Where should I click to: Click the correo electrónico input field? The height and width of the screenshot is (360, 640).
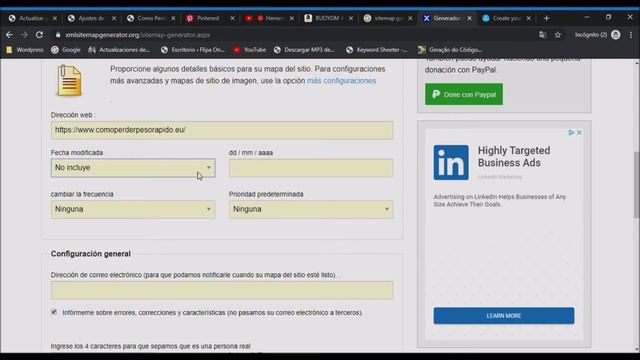point(222,290)
